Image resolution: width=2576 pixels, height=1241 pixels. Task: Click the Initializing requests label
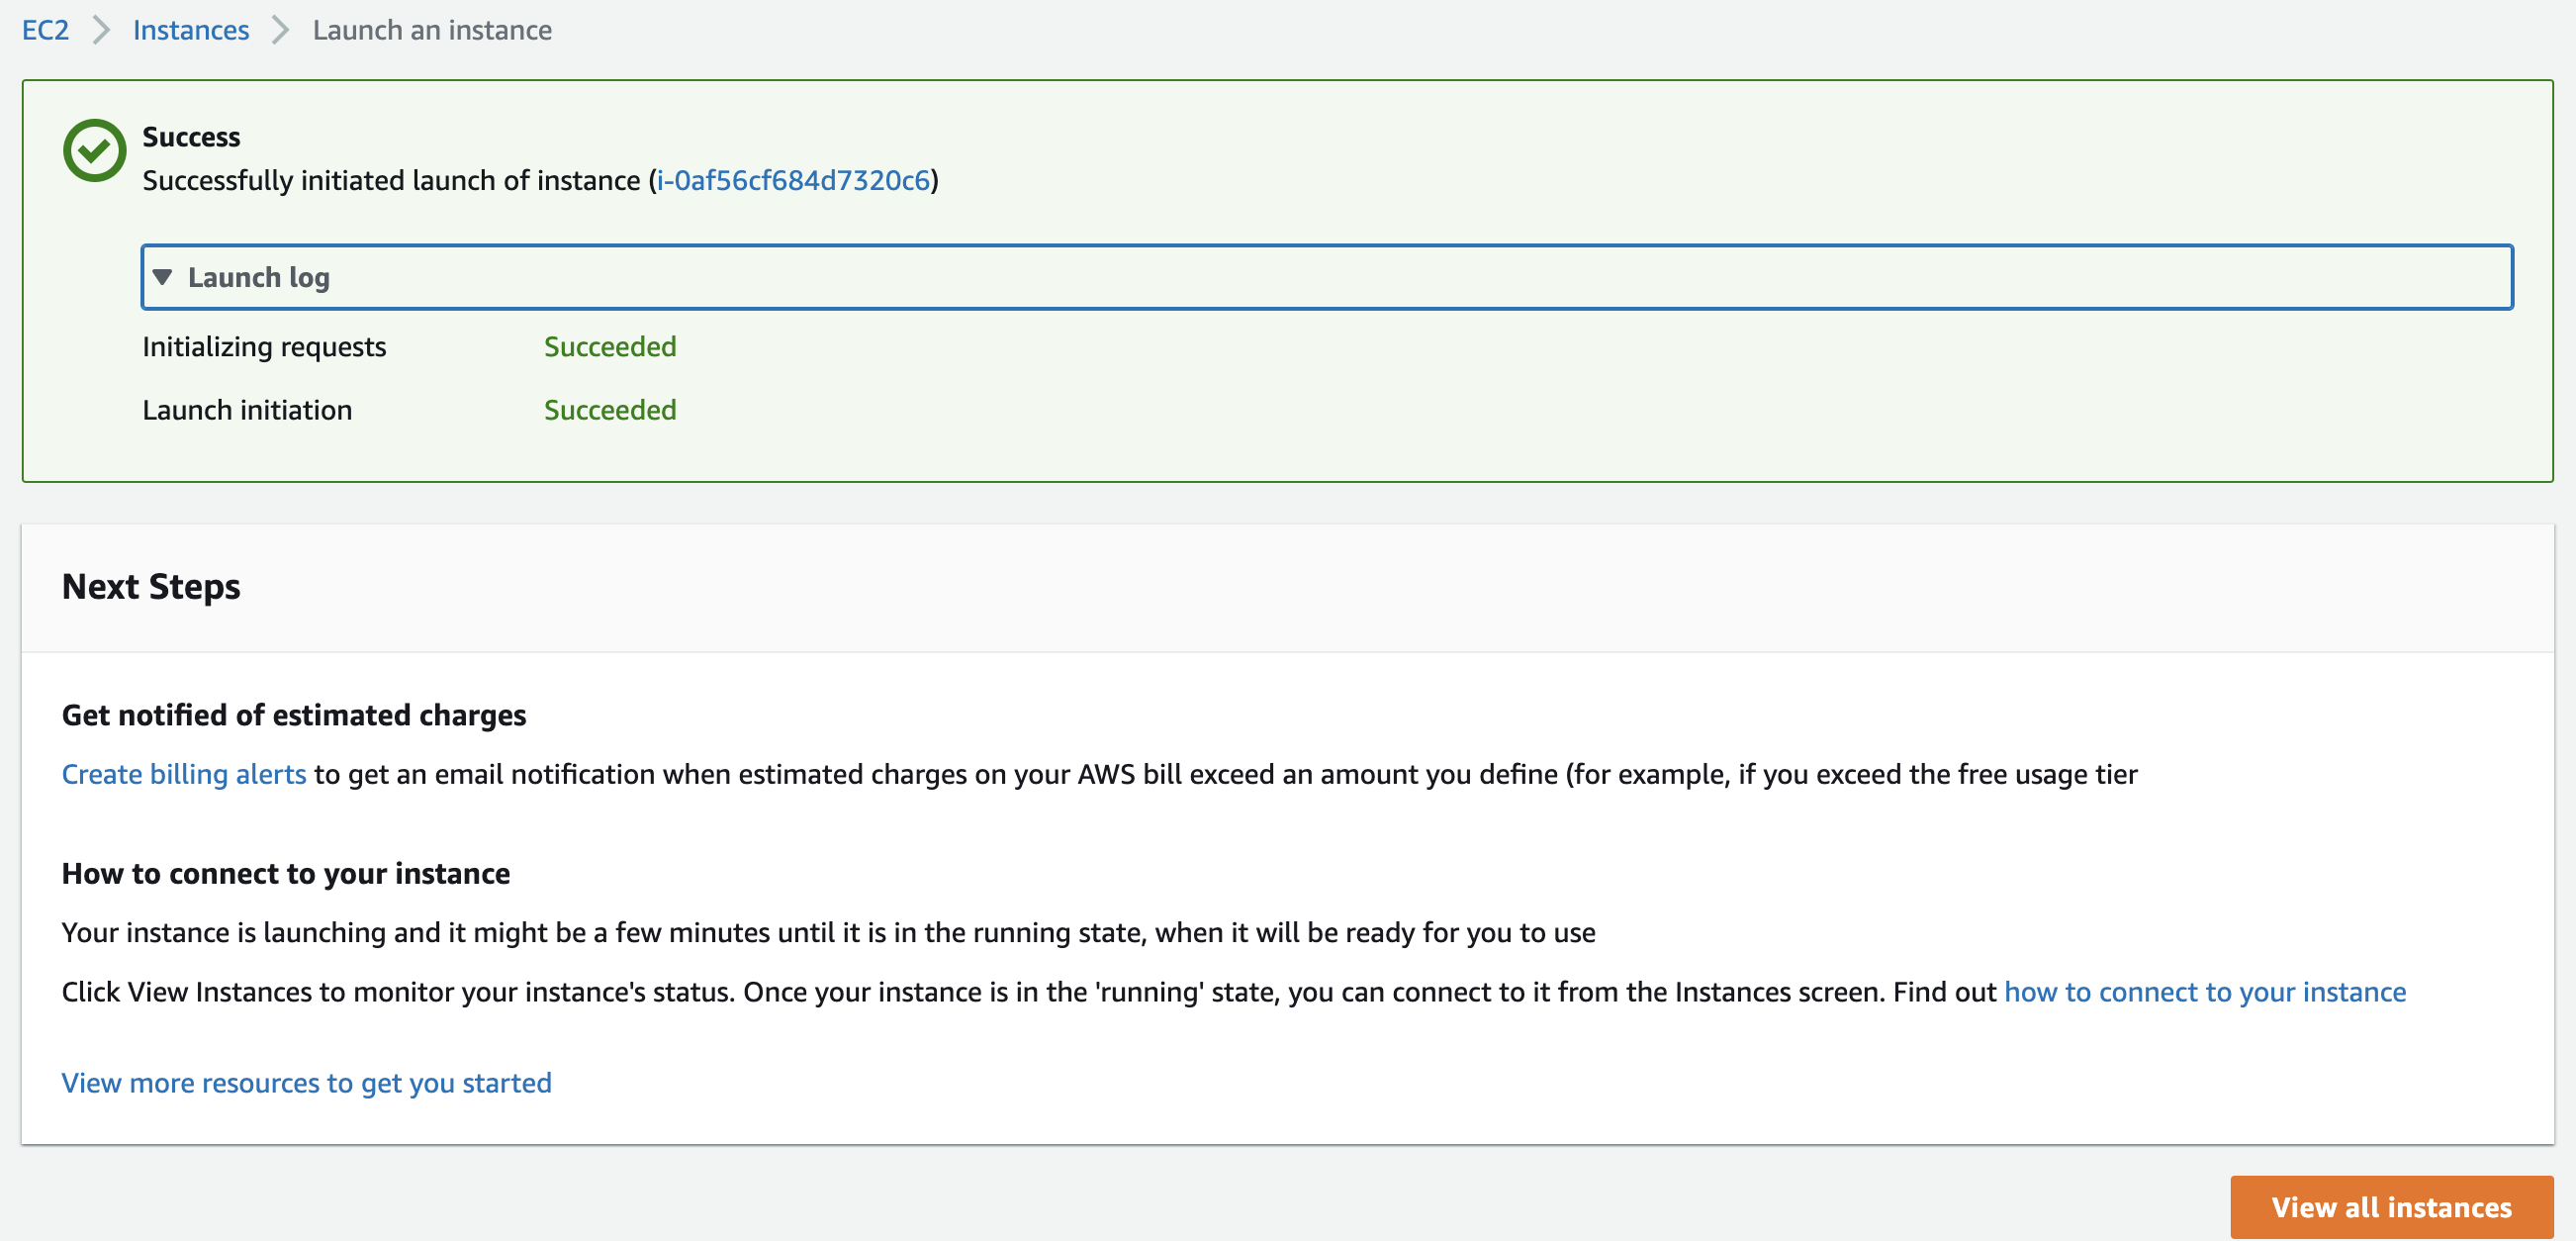263,346
